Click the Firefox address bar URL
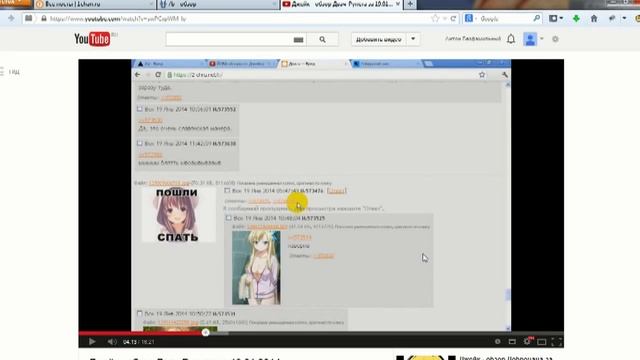 [x=118, y=19]
